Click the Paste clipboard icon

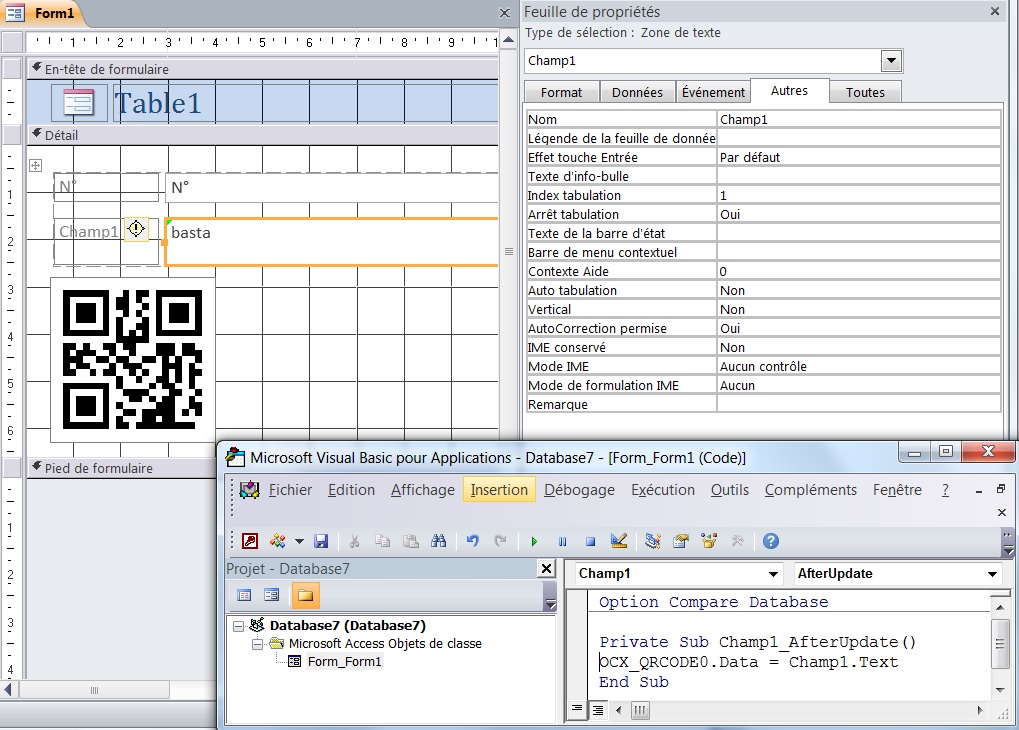tap(411, 541)
